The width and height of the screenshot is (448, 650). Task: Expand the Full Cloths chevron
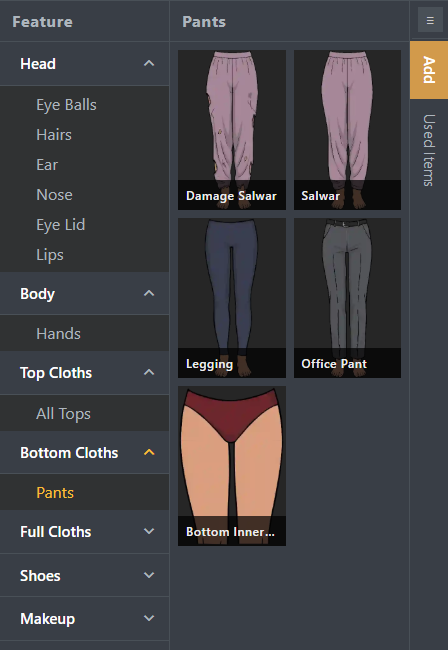click(x=149, y=531)
